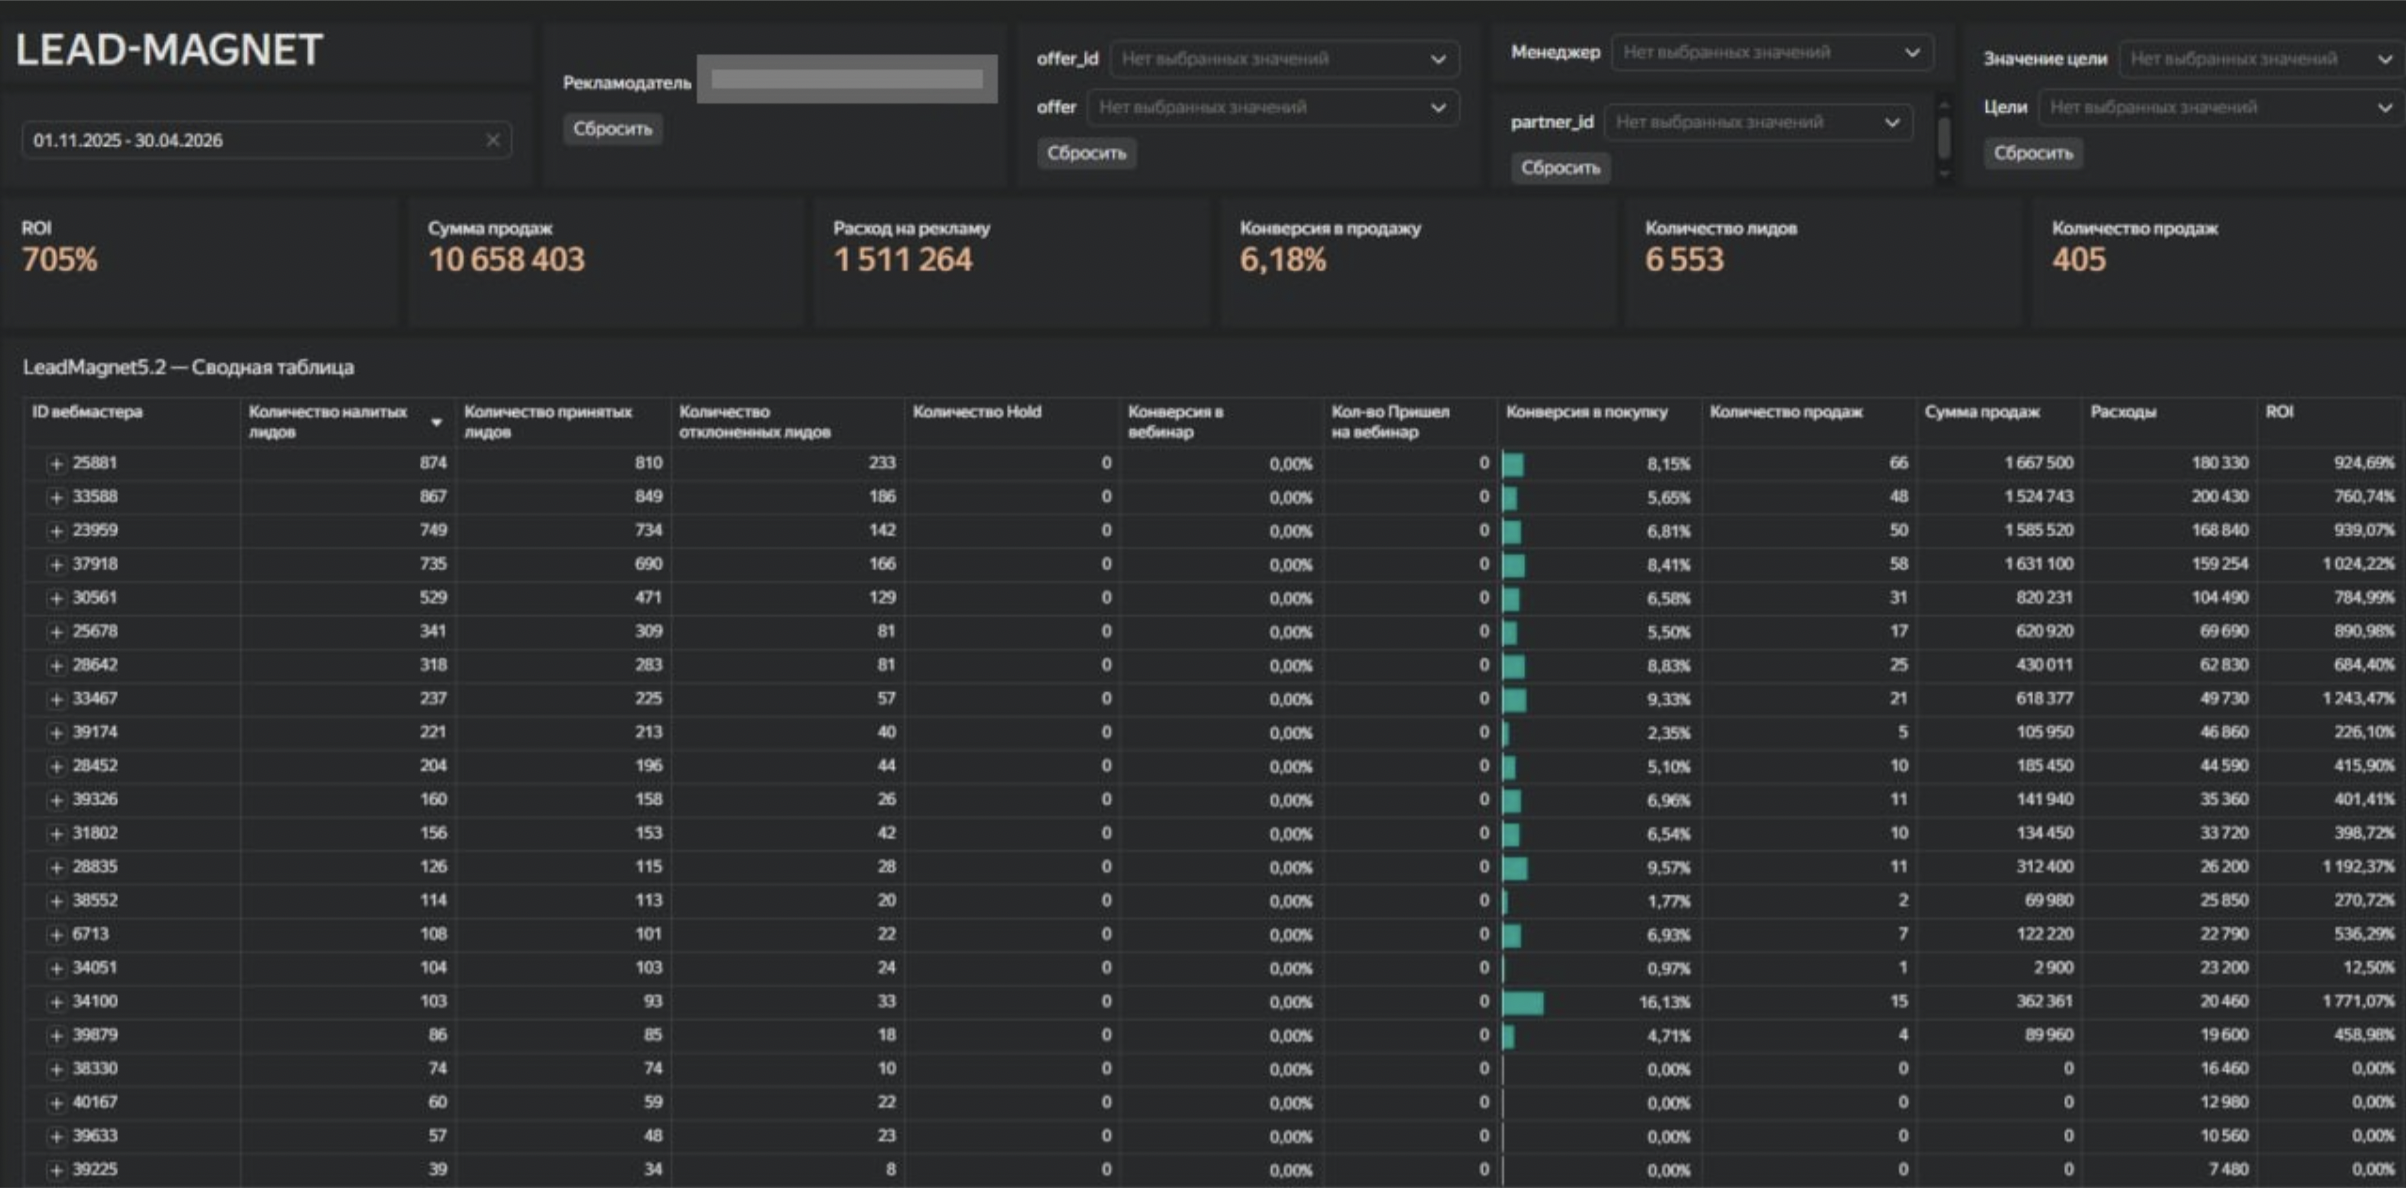Open the offer dropdown
This screenshot has height=1188, width=2406.
point(1273,107)
